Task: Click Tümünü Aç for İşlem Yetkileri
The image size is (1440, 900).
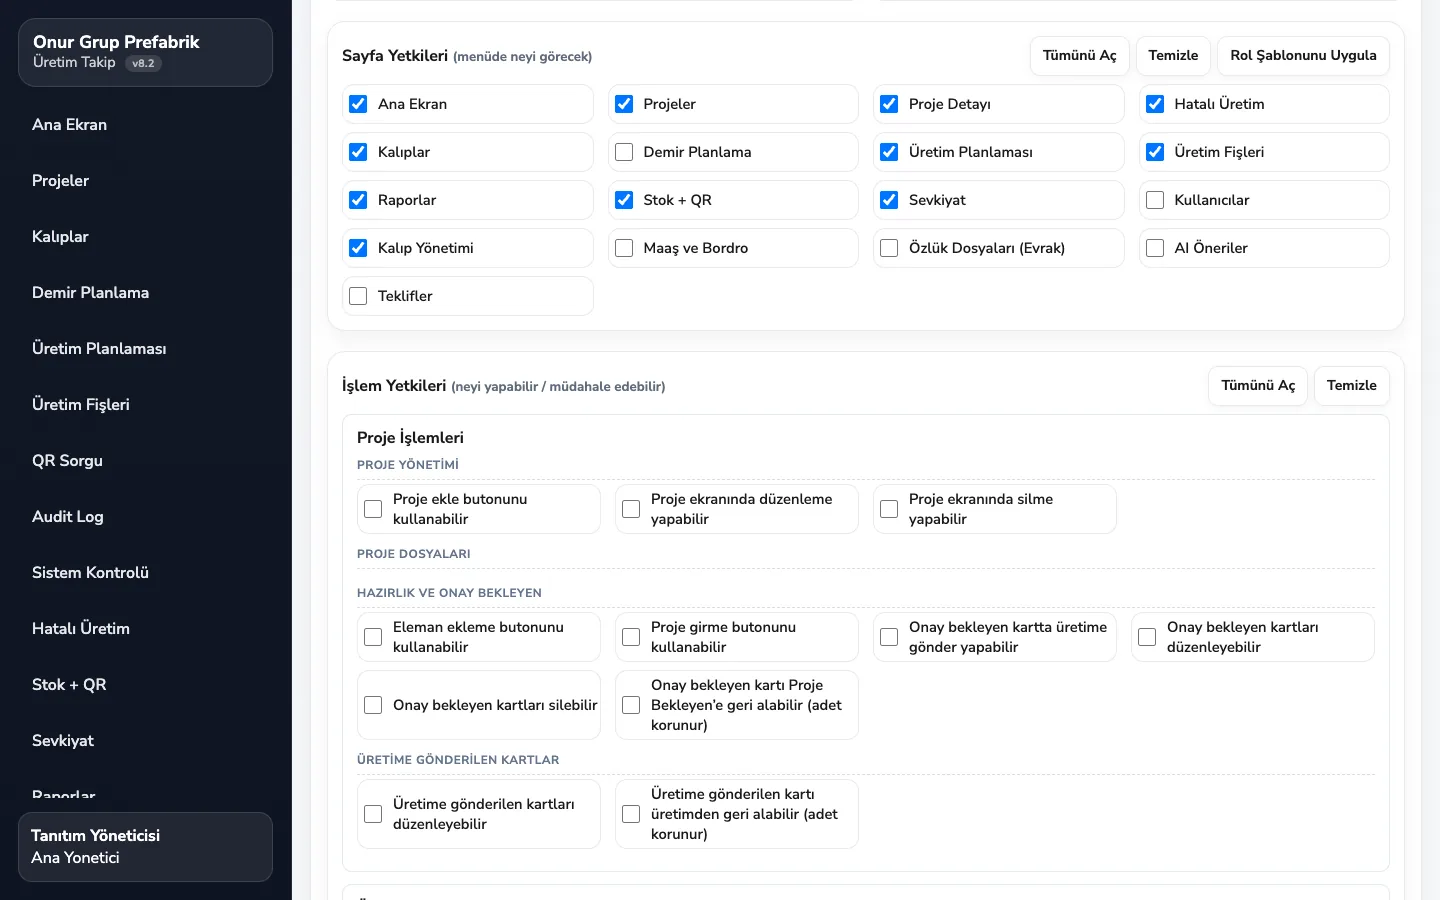Action: (1258, 386)
